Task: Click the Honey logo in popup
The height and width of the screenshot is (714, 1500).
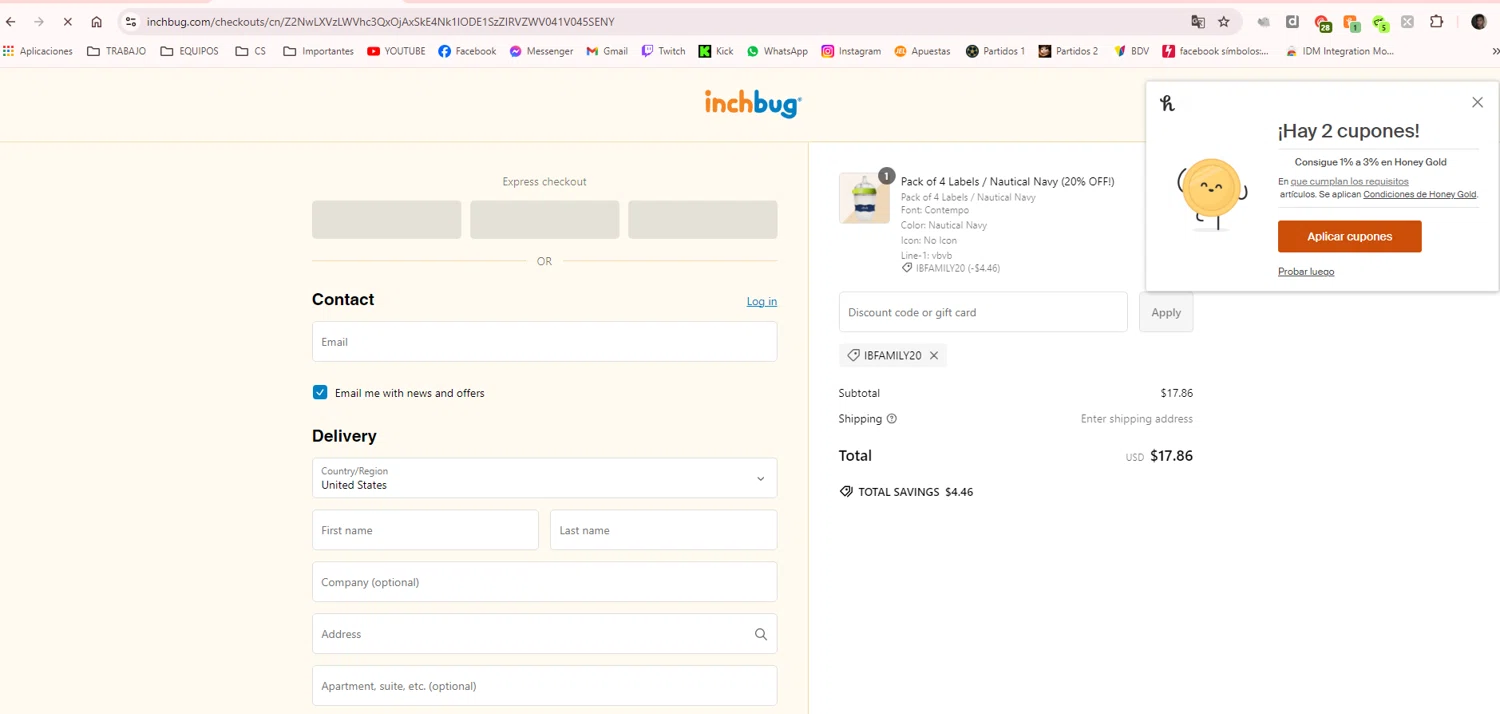Action: [1167, 103]
